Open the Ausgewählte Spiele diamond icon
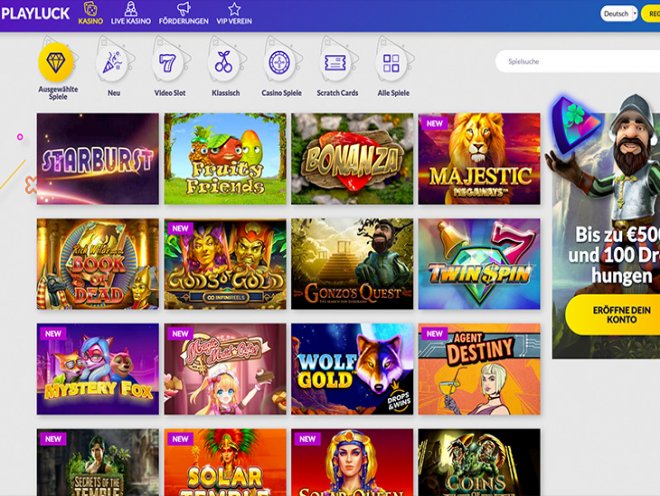660x496 pixels. coord(57,63)
